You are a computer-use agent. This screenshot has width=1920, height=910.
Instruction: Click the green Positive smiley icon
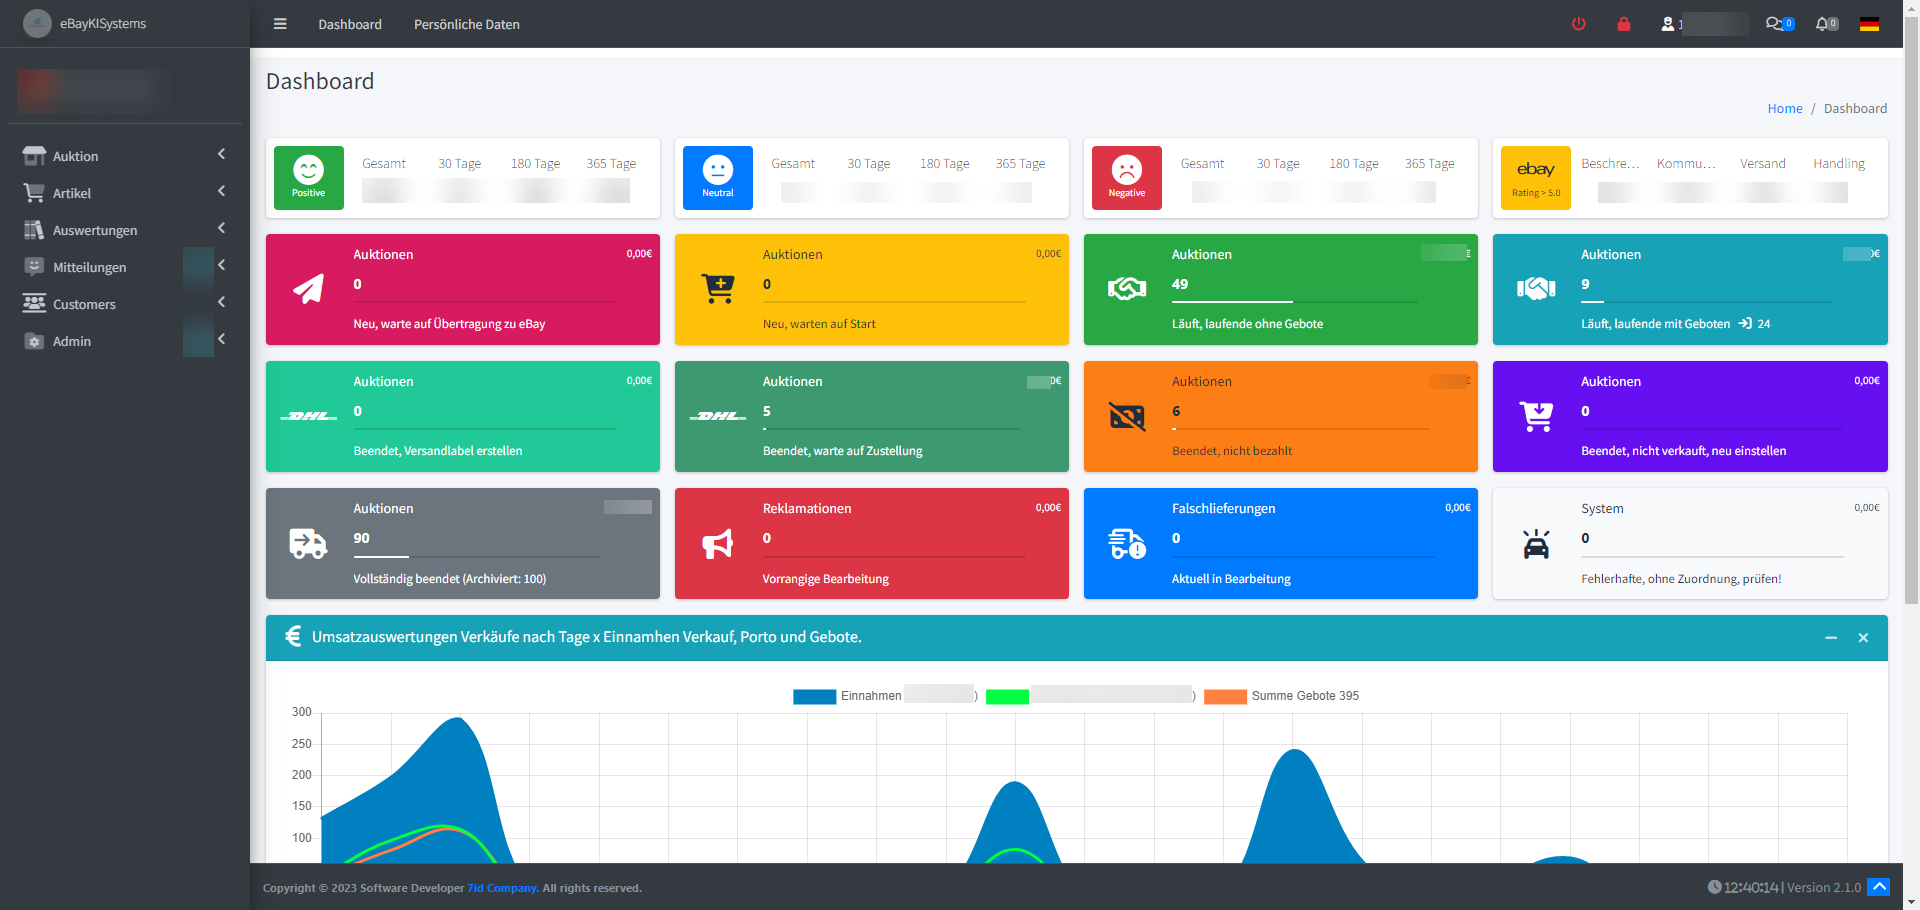click(308, 177)
